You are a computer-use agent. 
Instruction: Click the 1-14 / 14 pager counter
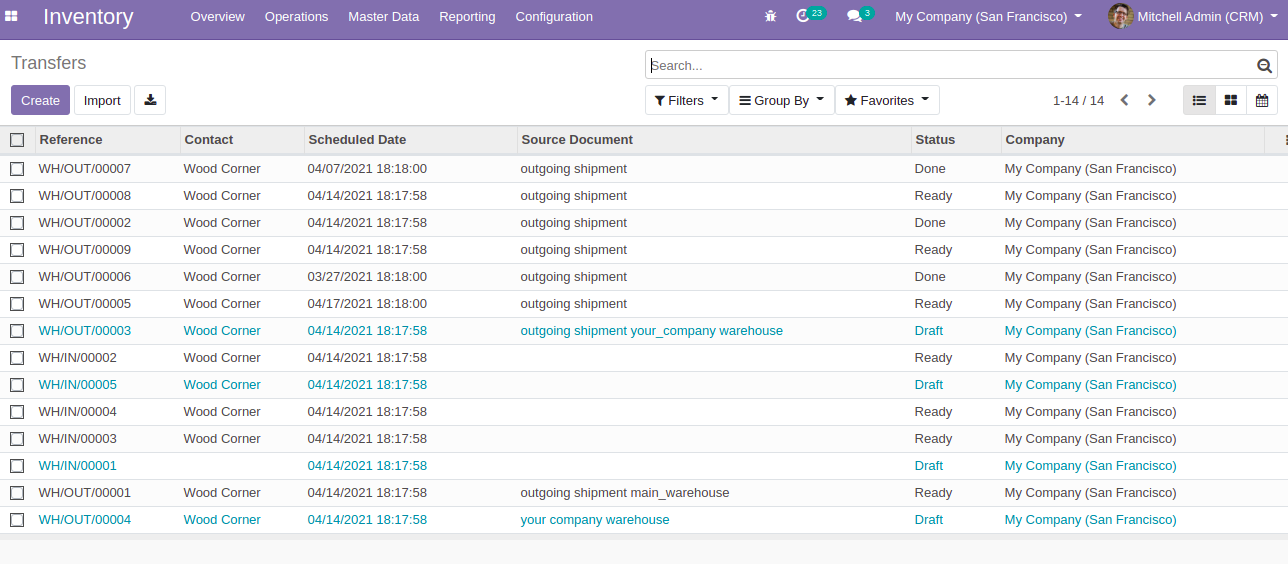coord(1078,100)
